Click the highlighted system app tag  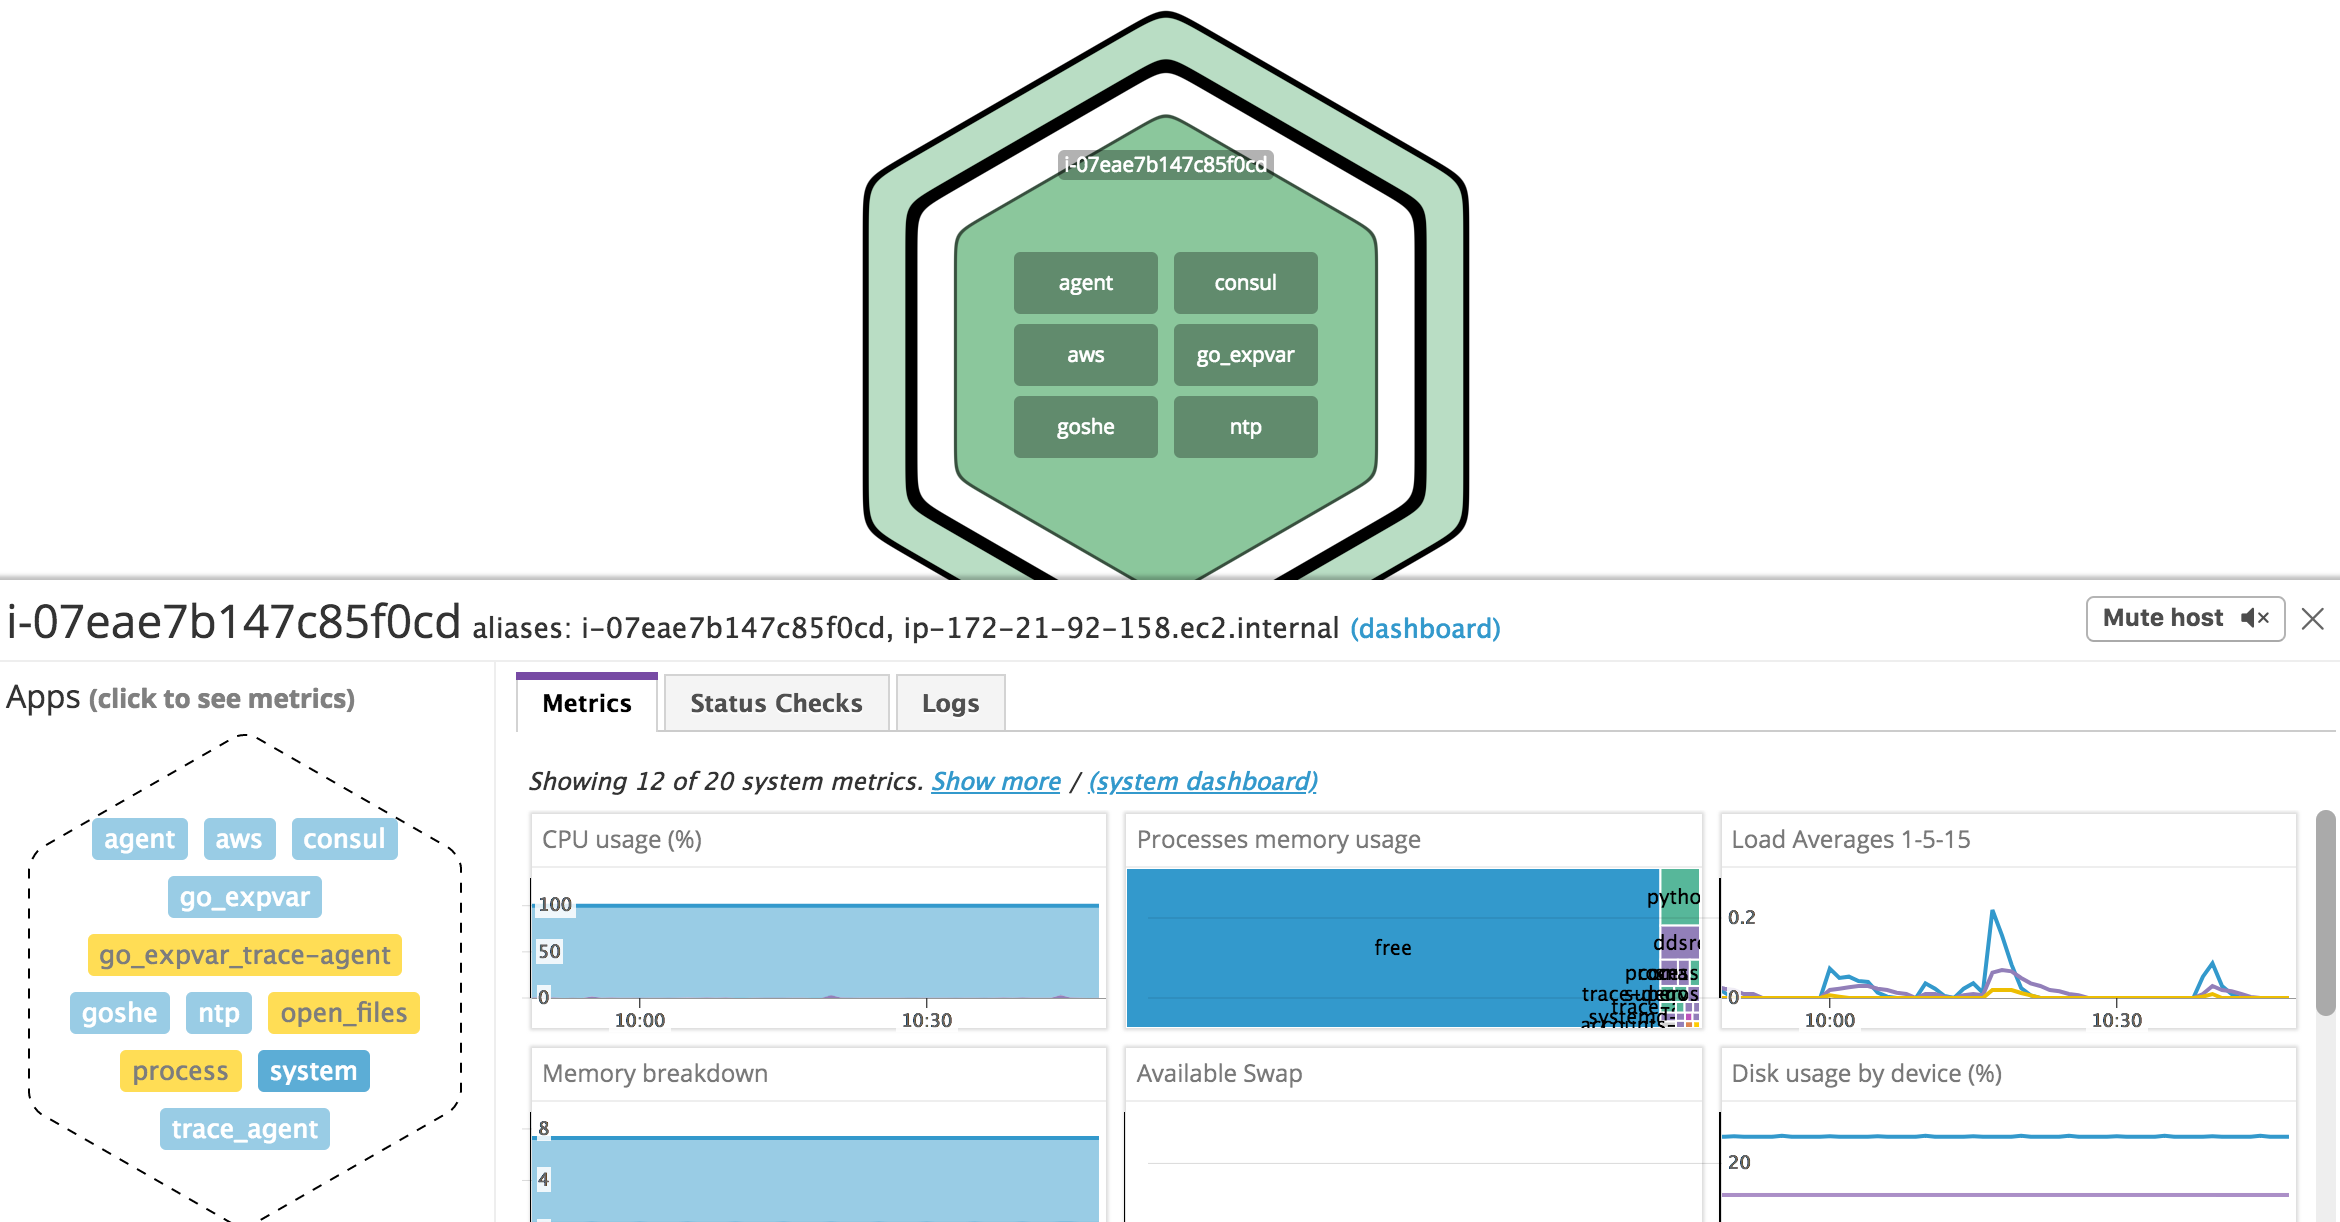coord(313,1071)
